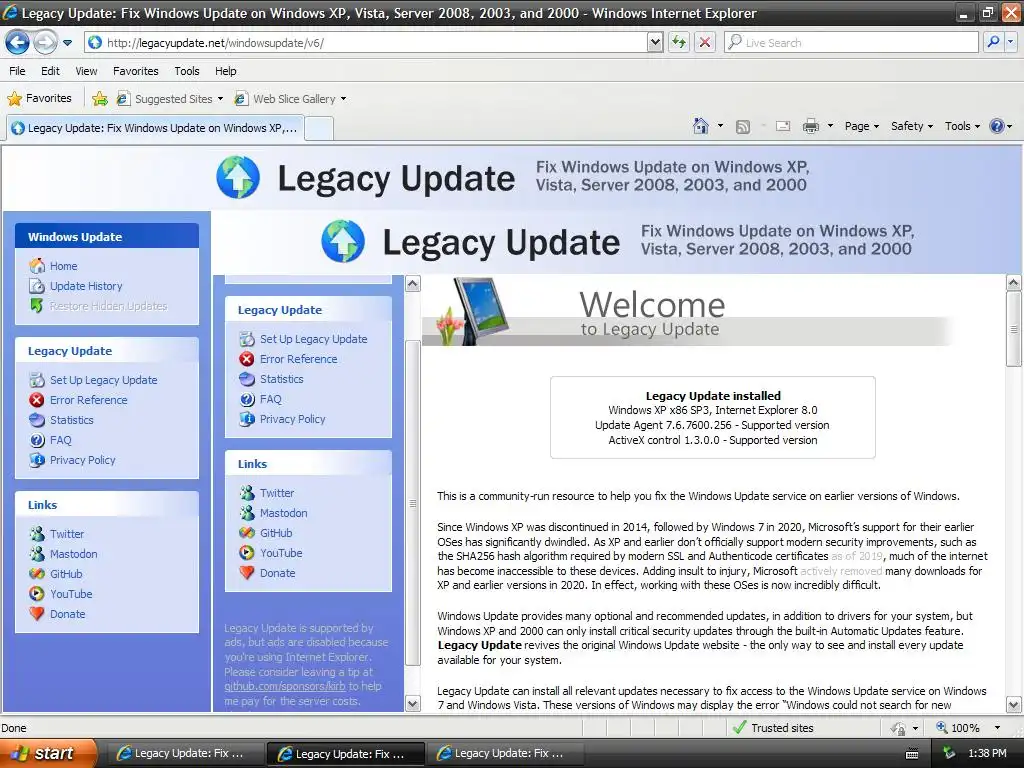1024x768 pixels.
Task: Click GitHub icon in outer sidebar Links
Action: click(x=37, y=574)
